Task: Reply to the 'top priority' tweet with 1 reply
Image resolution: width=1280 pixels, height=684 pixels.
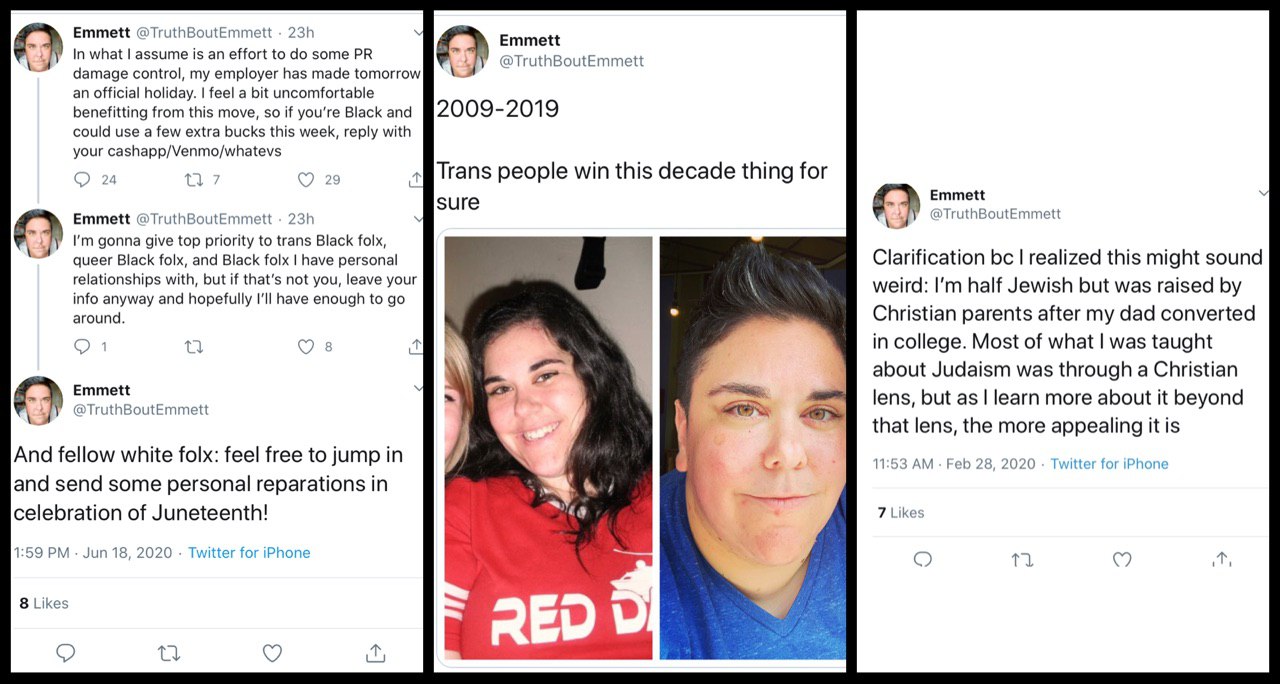Action: pos(82,347)
